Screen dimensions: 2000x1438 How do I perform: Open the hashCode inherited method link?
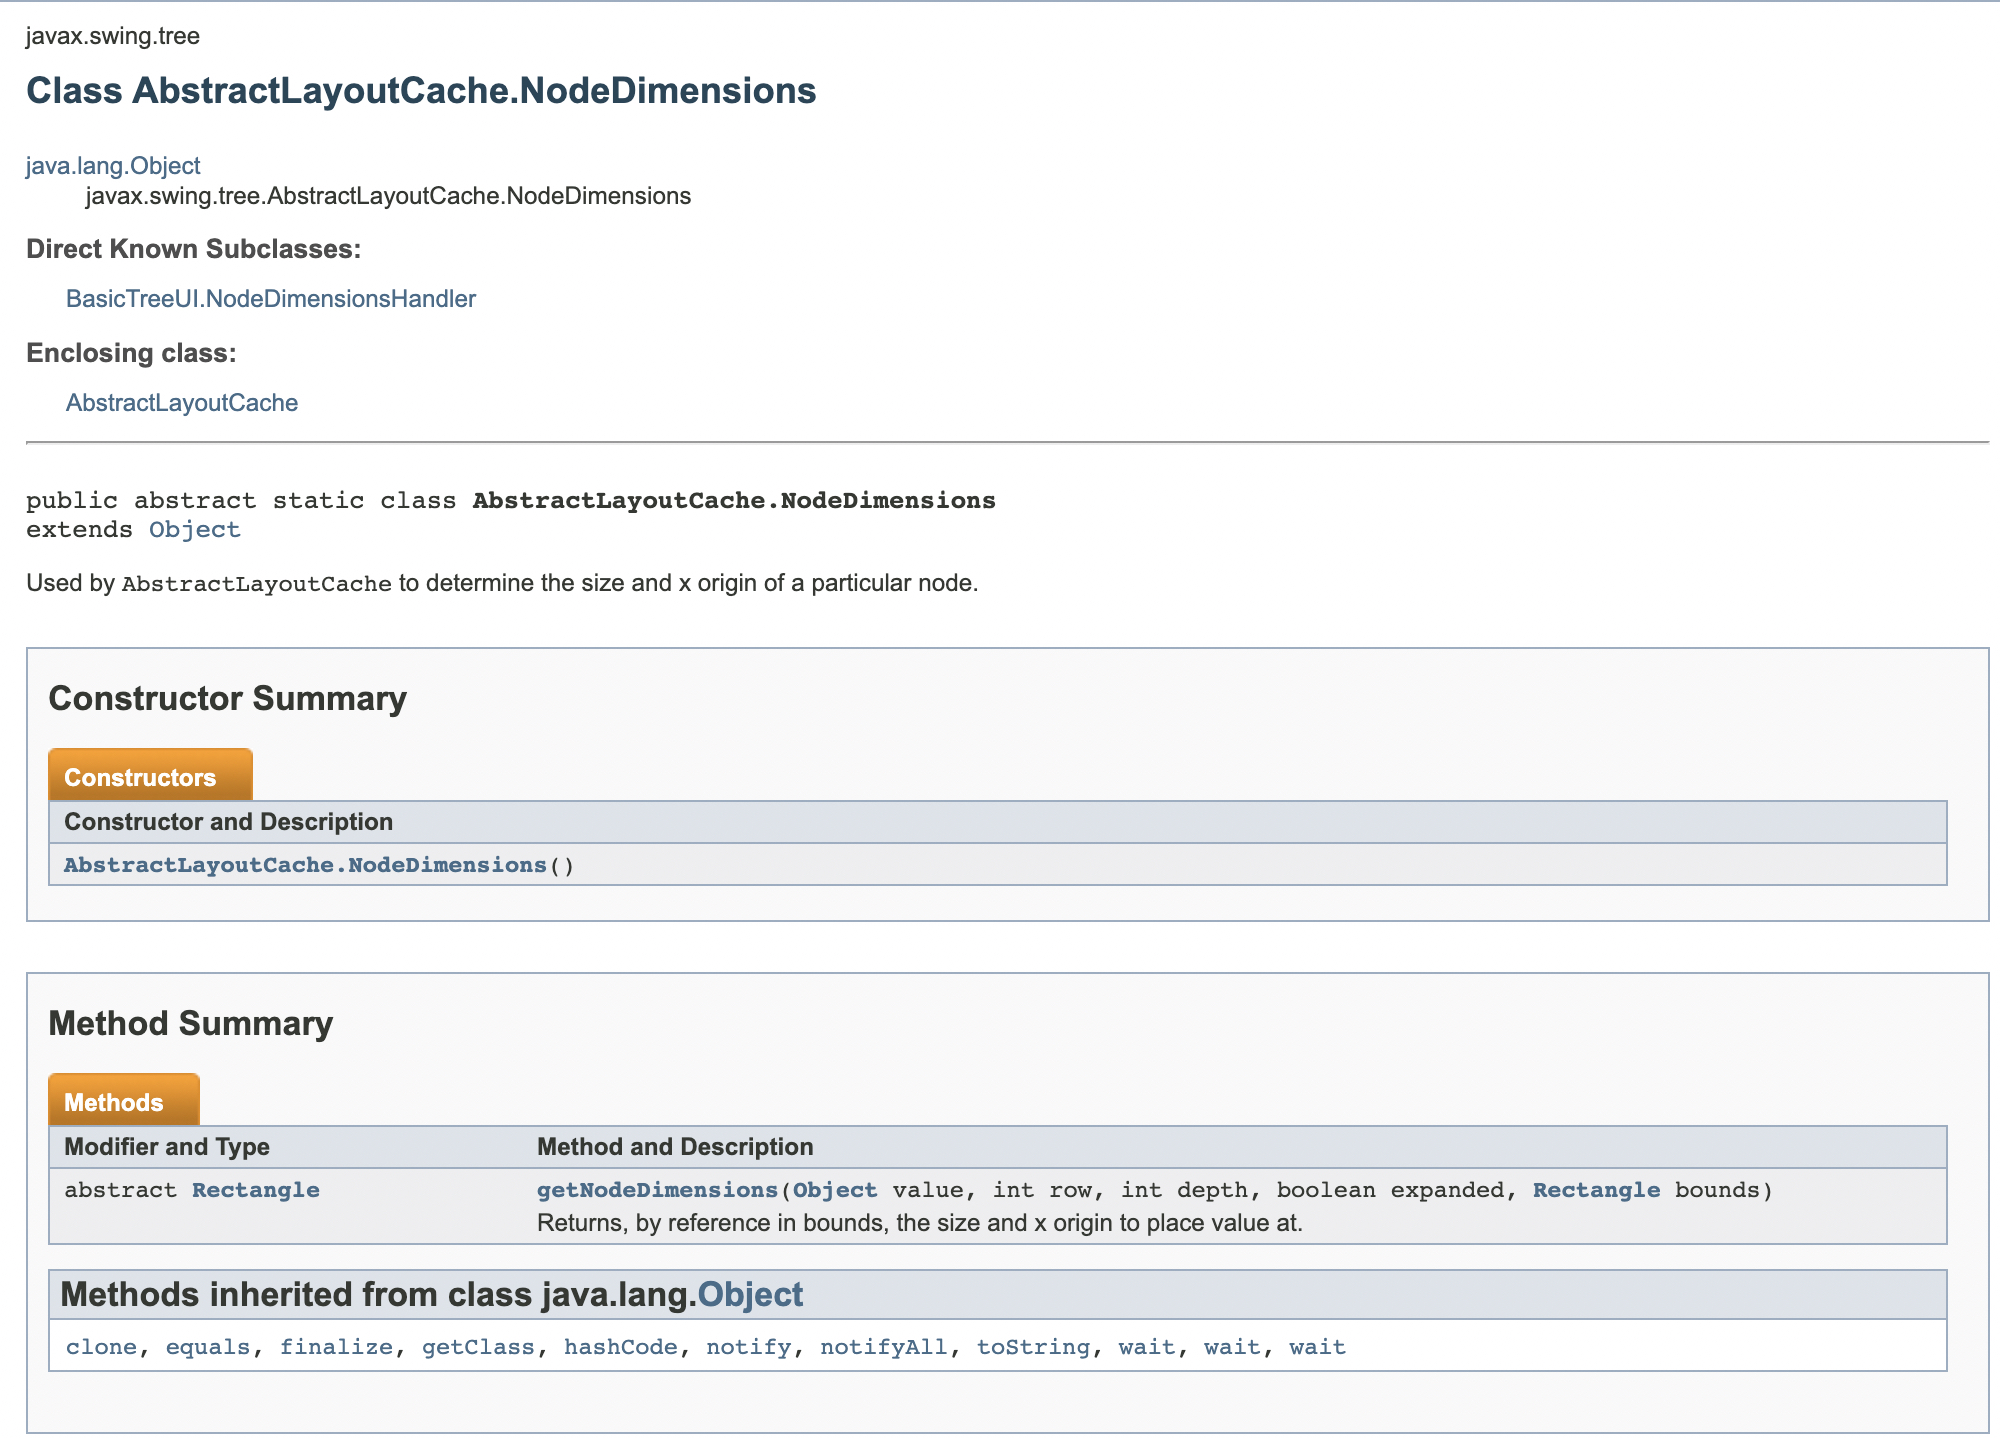pos(620,1347)
